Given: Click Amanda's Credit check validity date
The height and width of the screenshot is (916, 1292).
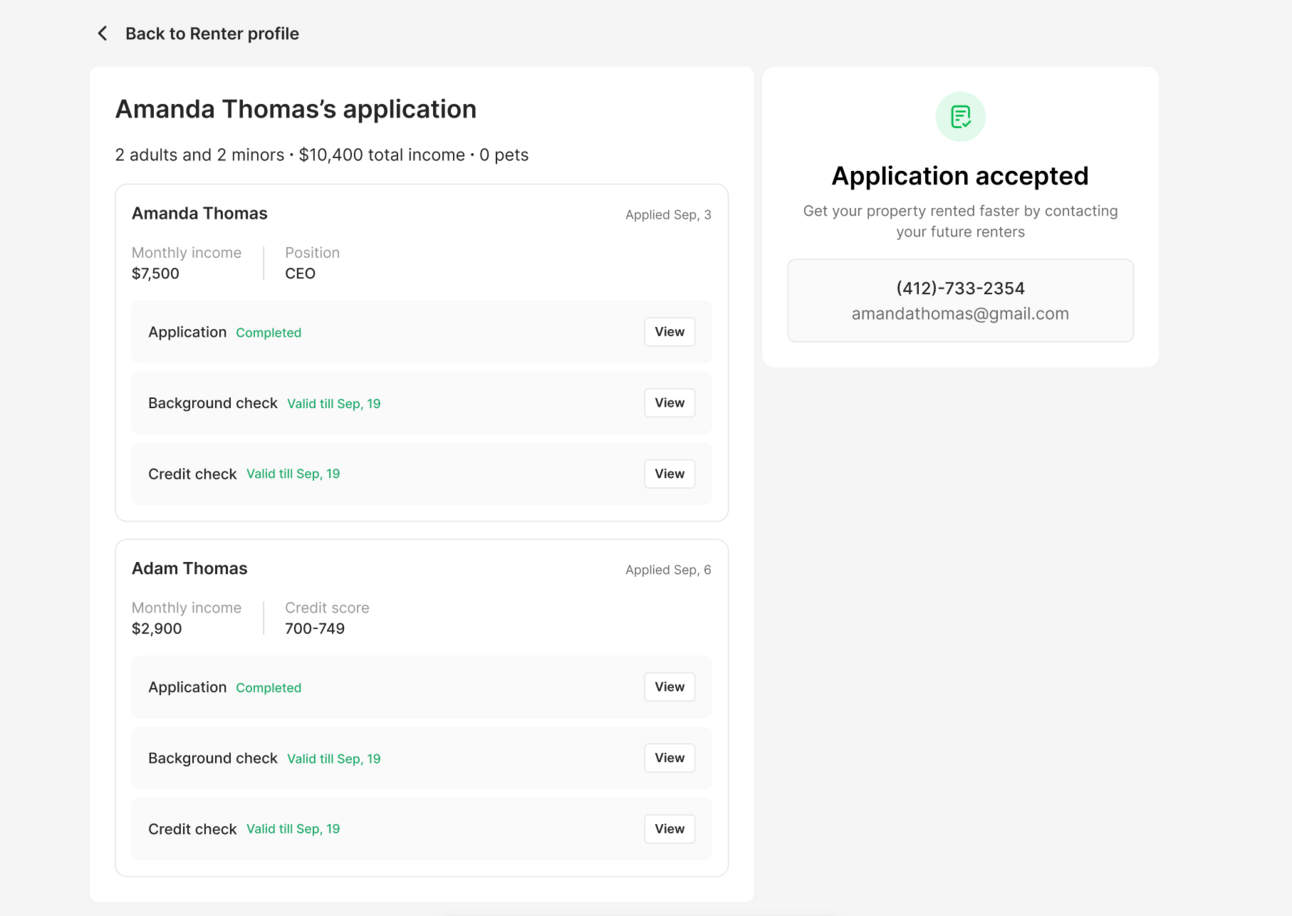Looking at the screenshot, I should pyautogui.click(x=293, y=474).
